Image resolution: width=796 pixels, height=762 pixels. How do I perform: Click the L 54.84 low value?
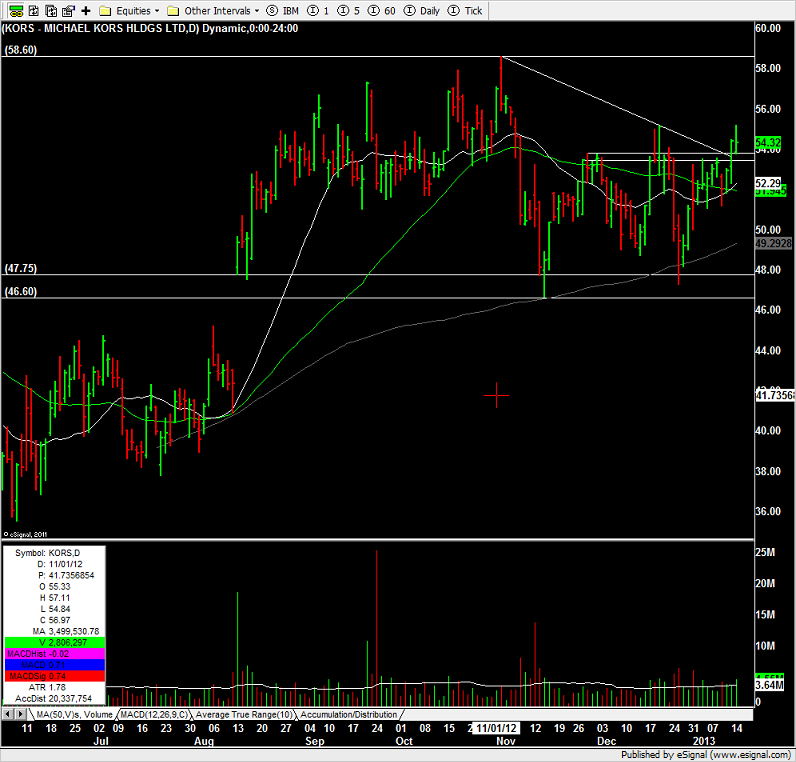point(54,609)
